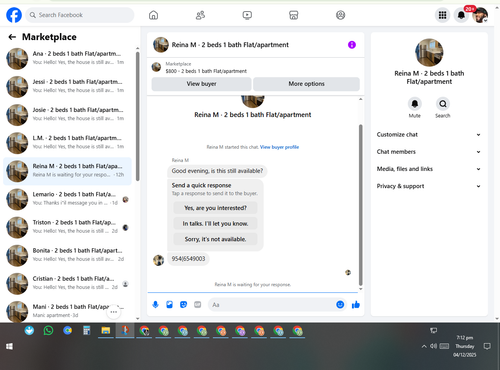Open the account profile picture menu

click(x=480, y=15)
